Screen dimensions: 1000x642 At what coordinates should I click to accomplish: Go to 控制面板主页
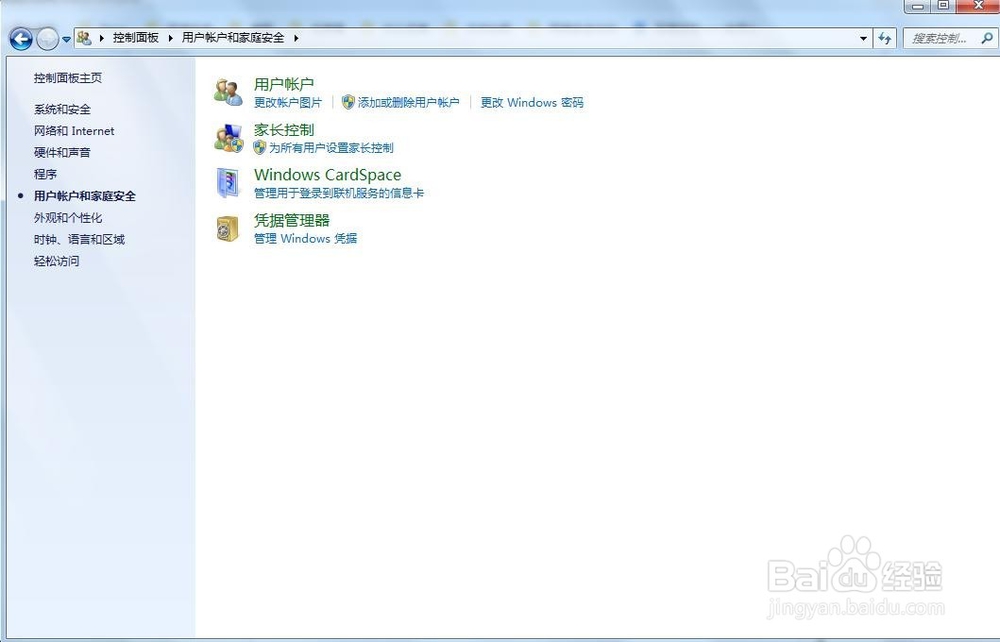[68, 77]
